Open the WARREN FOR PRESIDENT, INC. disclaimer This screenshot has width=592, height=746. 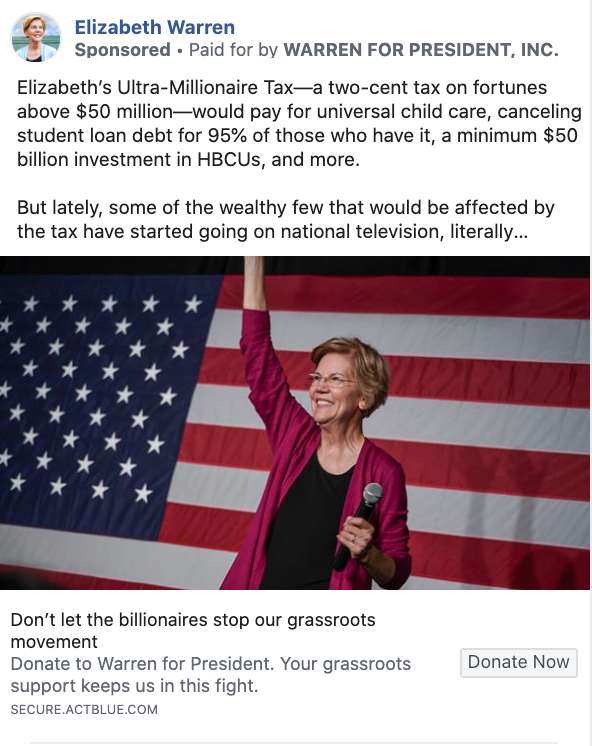[x=421, y=50]
